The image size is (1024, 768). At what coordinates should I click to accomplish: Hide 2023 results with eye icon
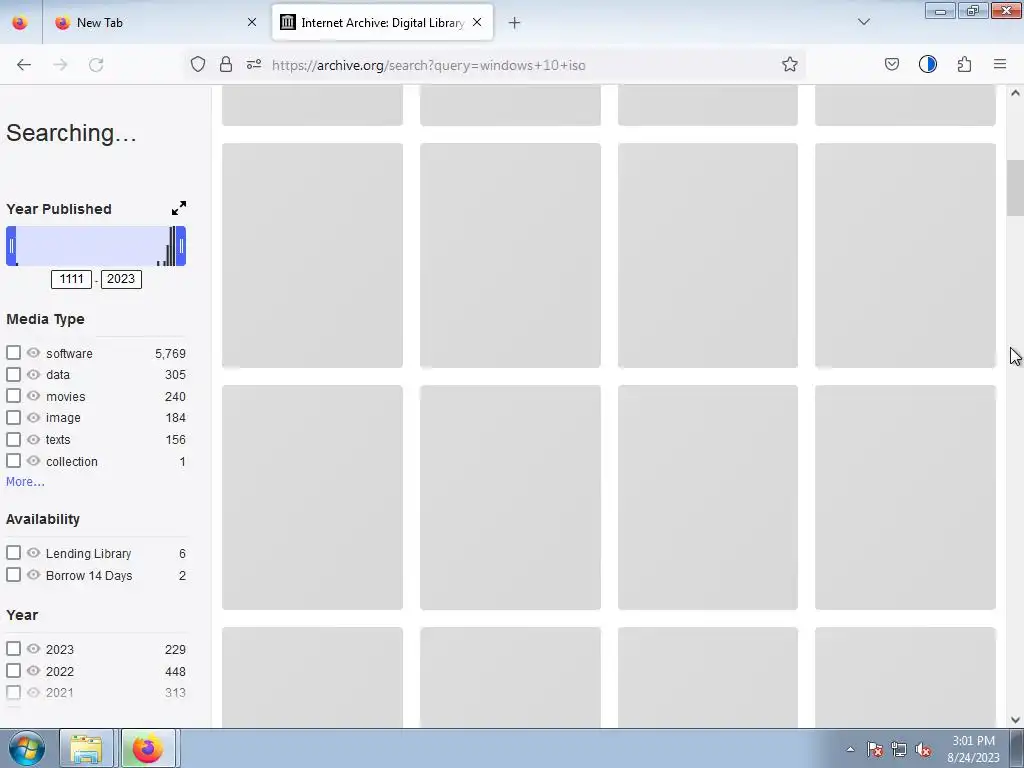[x=33, y=648]
